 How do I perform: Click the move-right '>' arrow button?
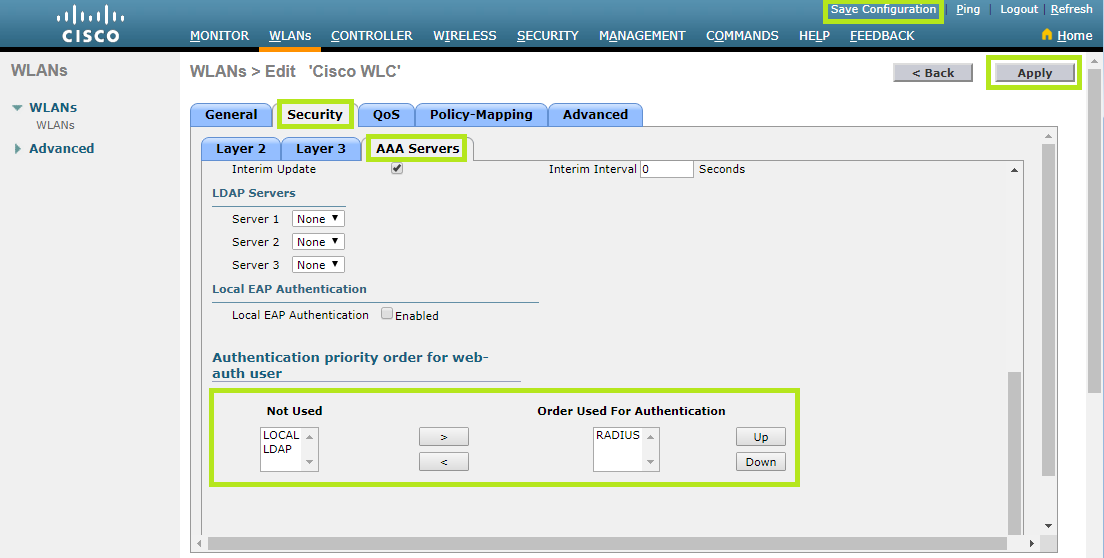[x=443, y=437]
